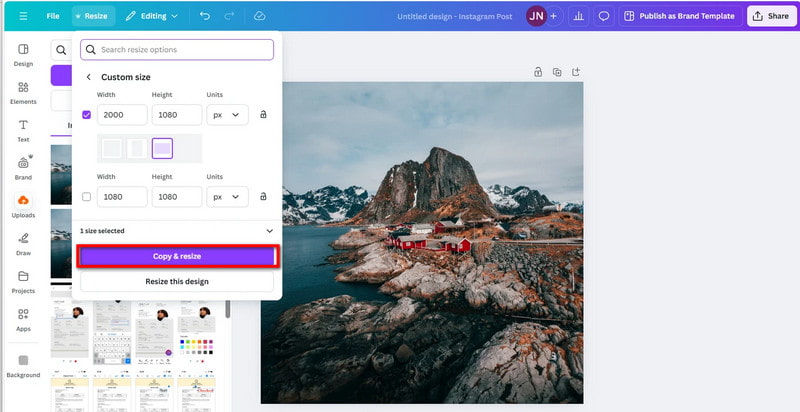Open the File menu
Screen dimensions: 800x412
pos(53,16)
